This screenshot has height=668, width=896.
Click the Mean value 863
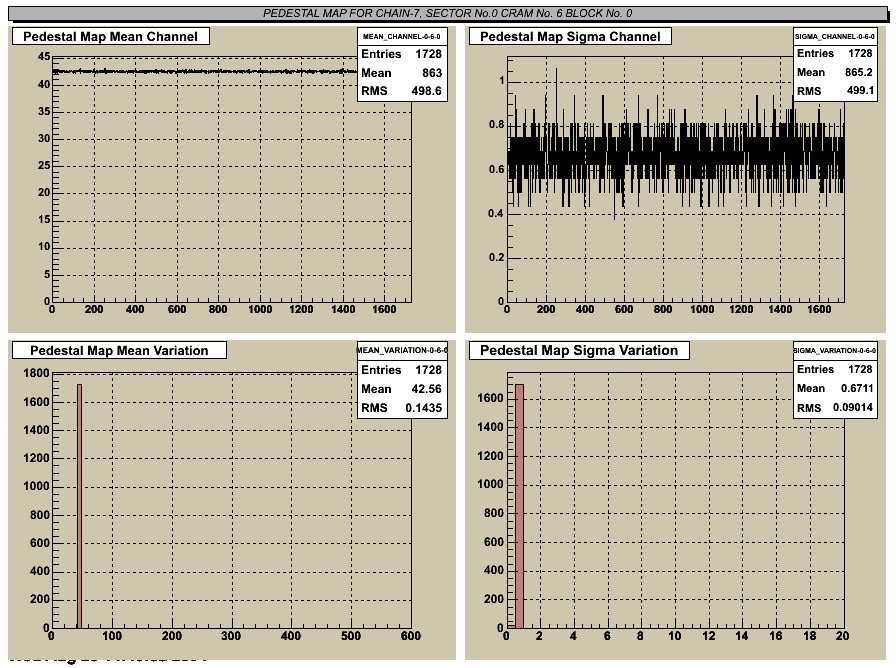pos(432,73)
